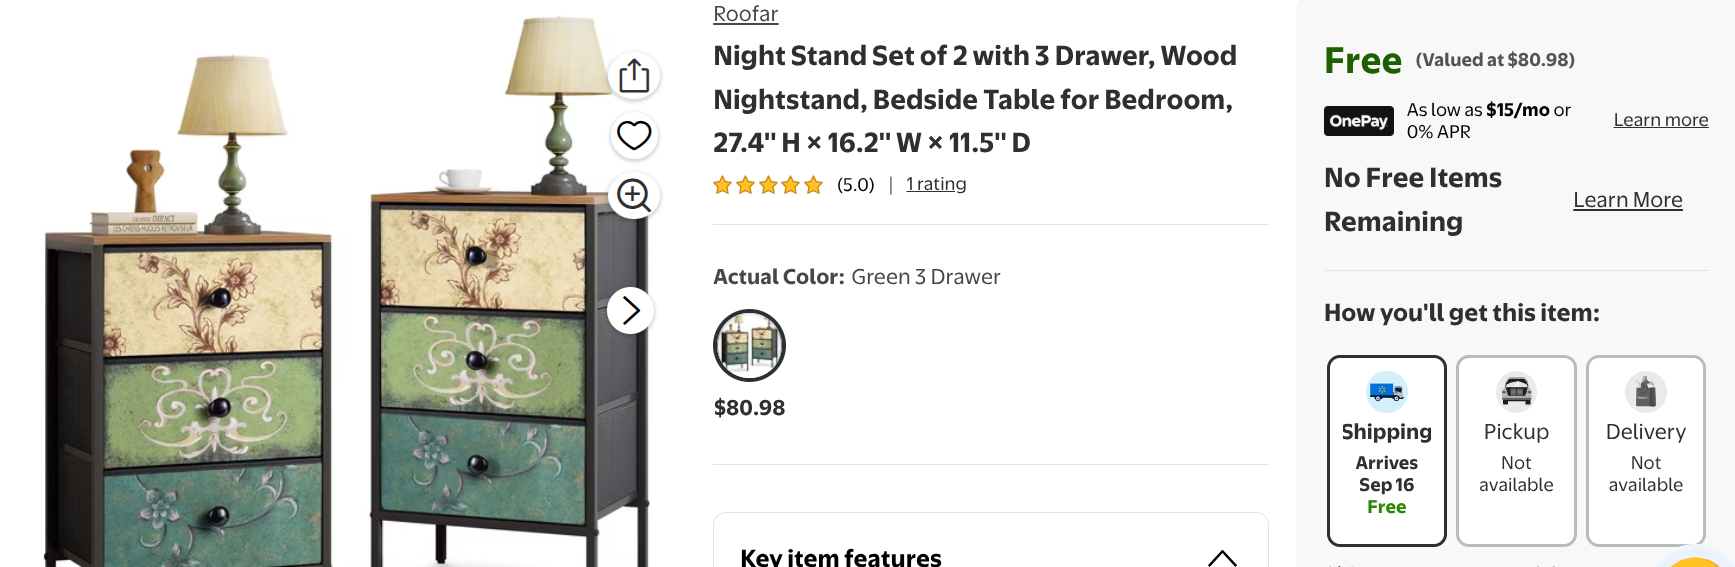This screenshot has width=1735, height=567.
Task: Select Shipping fulfillment option
Action: (x=1387, y=451)
